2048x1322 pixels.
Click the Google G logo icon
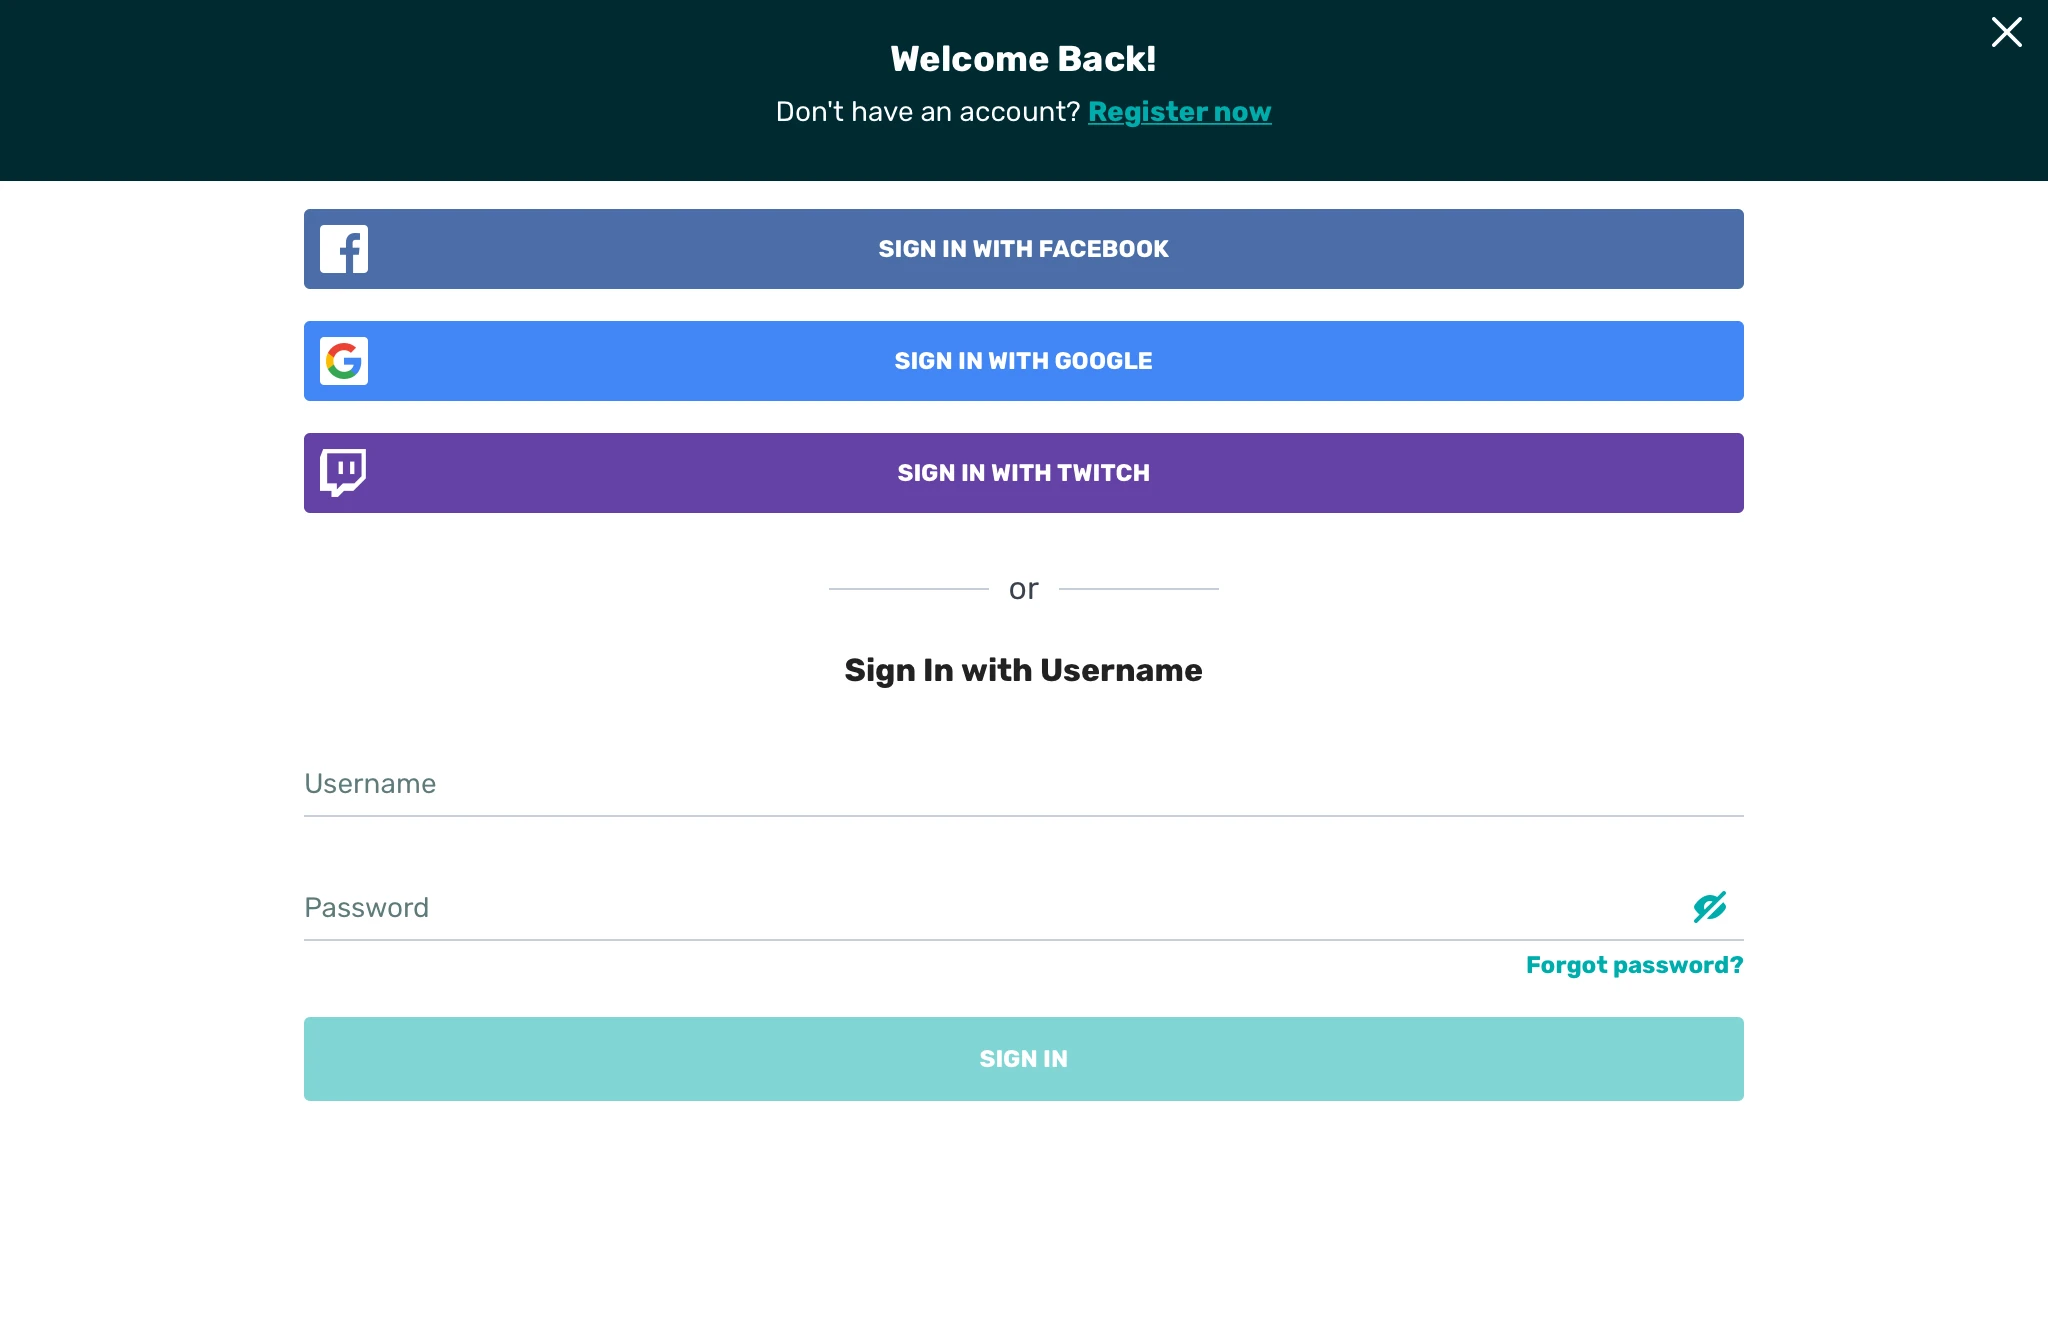(344, 361)
